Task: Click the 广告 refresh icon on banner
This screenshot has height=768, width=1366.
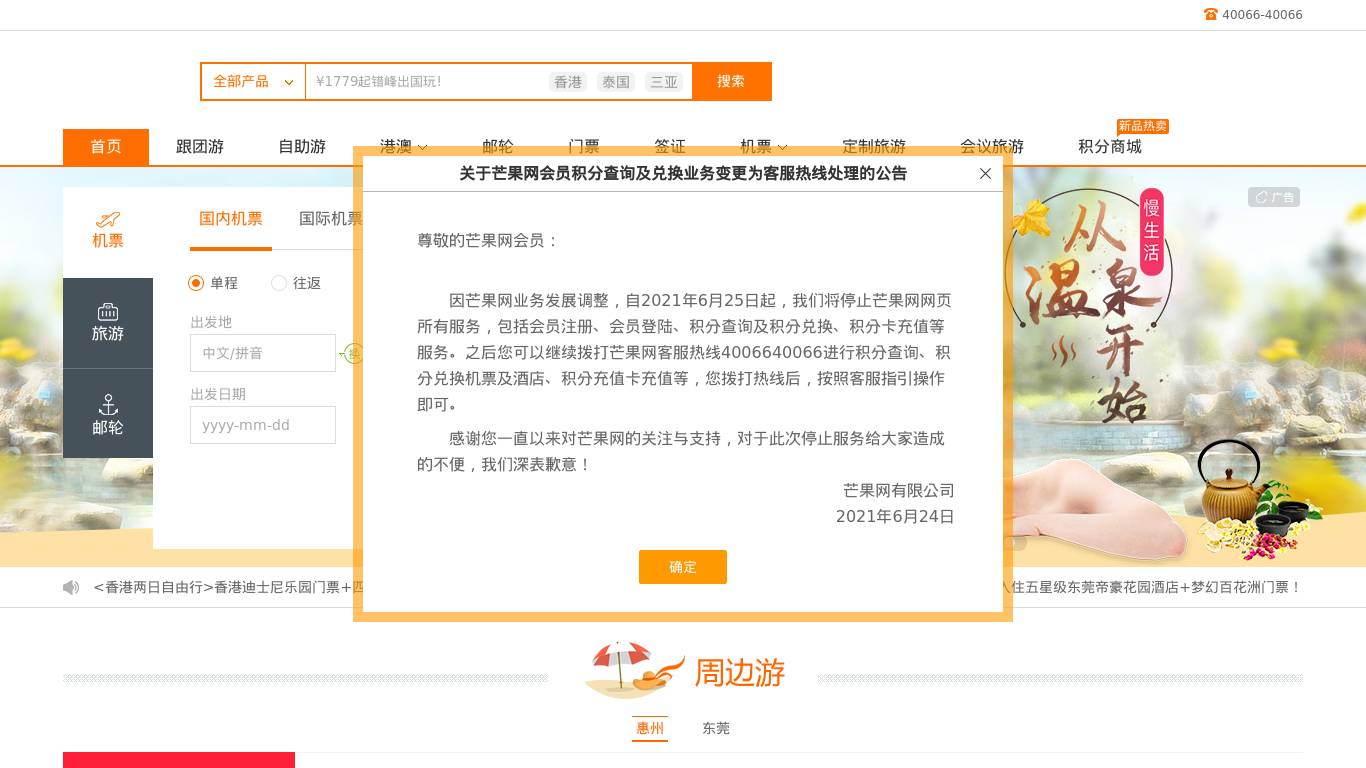Action: pyautogui.click(x=1262, y=197)
